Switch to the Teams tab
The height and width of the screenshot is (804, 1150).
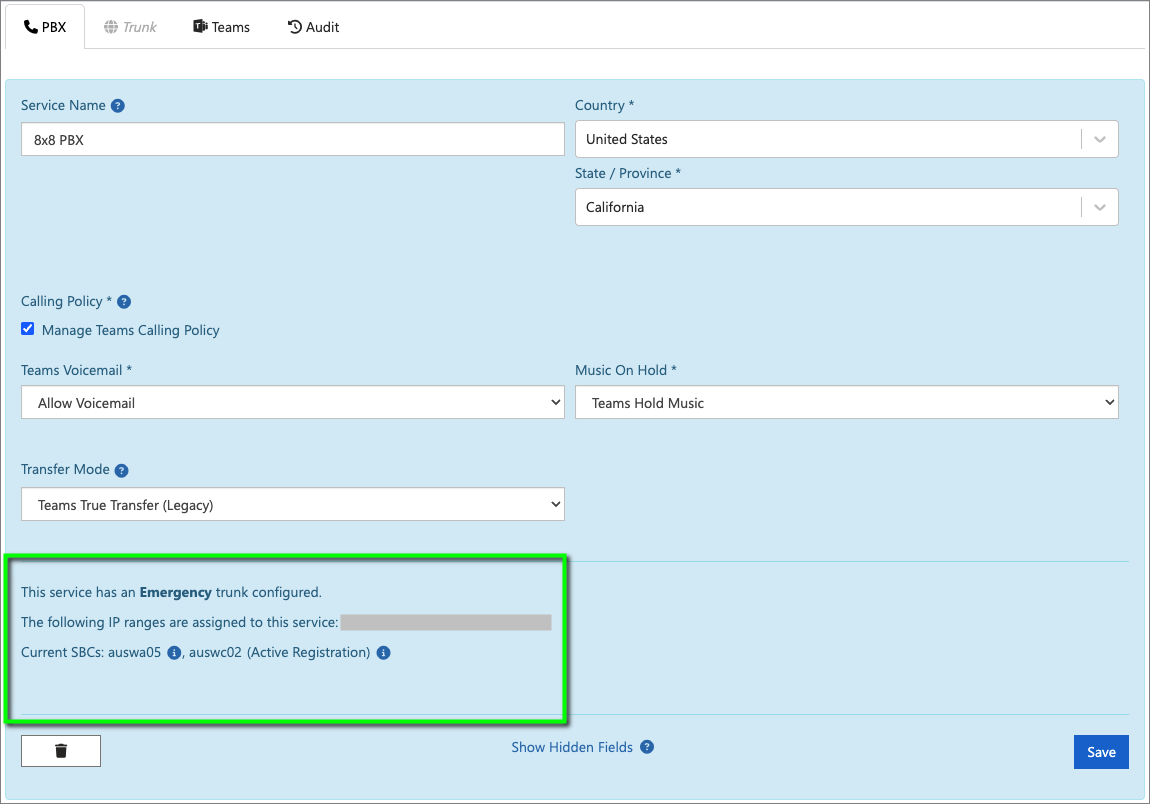tap(221, 27)
